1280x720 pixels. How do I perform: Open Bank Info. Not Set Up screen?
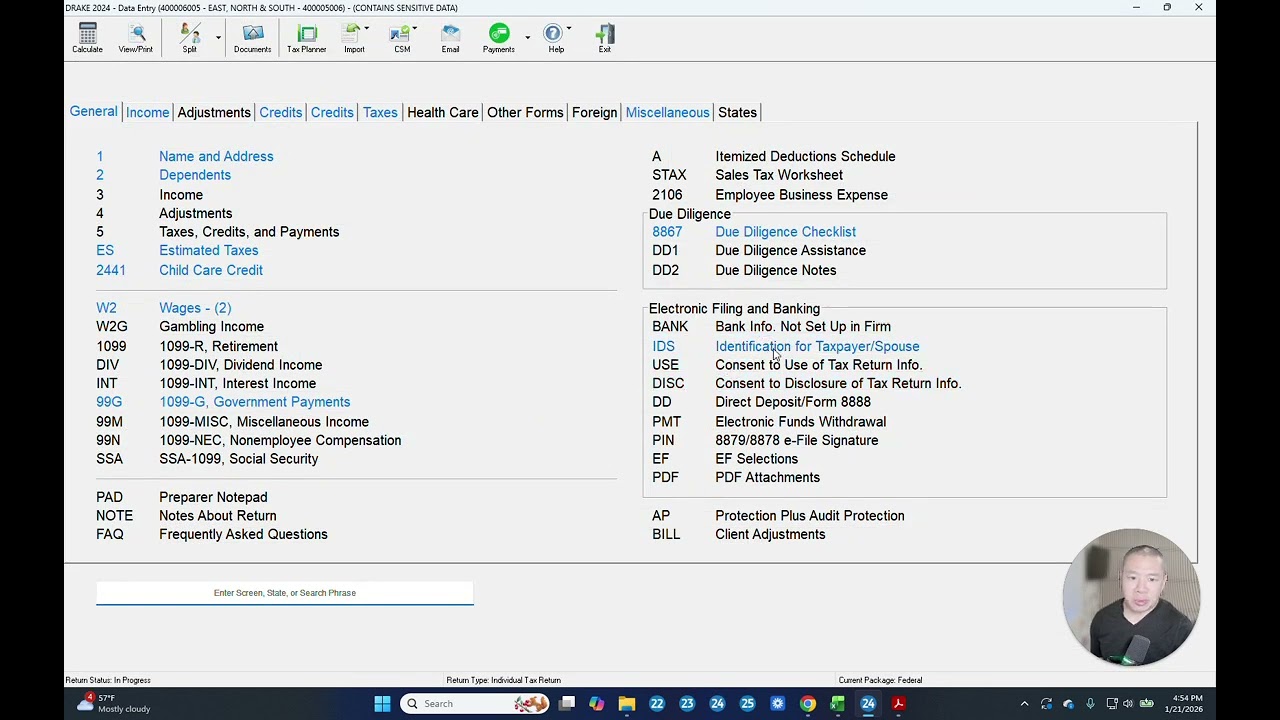(803, 327)
